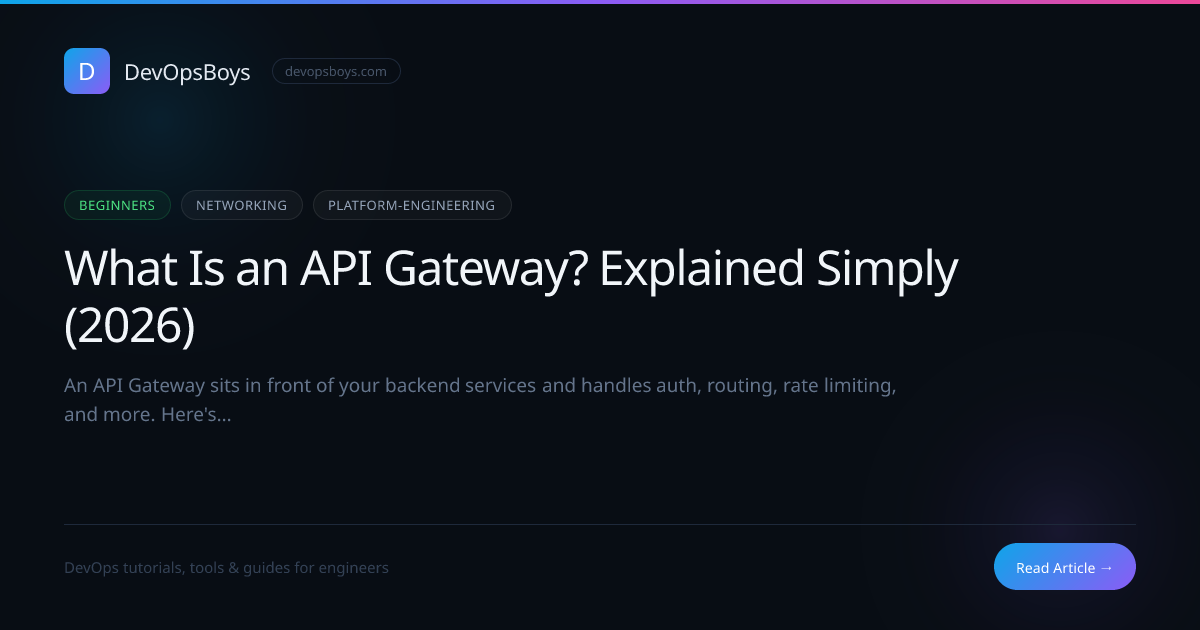The height and width of the screenshot is (630, 1200).
Task: Click the DevOpsBoys brand name
Action: (x=187, y=72)
